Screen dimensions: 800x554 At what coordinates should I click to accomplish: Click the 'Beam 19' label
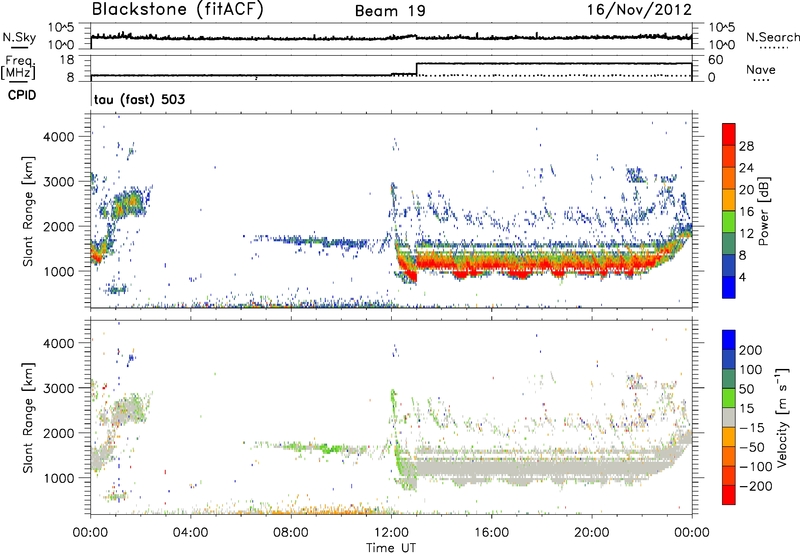pyautogui.click(x=390, y=11)
